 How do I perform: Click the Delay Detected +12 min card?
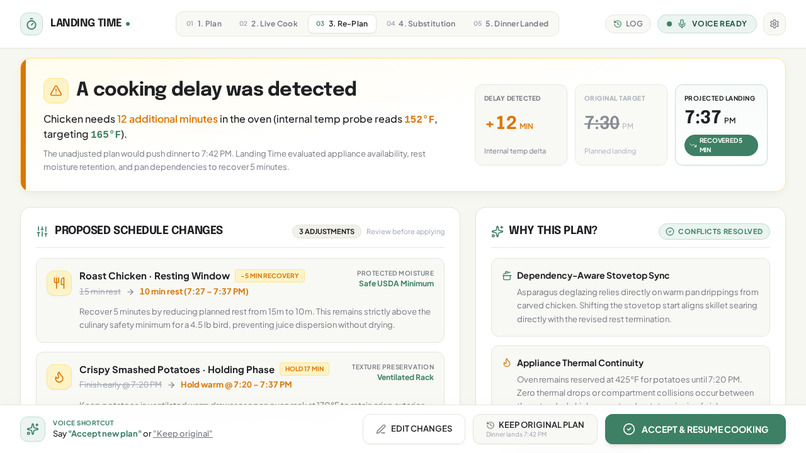pos(521,125)
